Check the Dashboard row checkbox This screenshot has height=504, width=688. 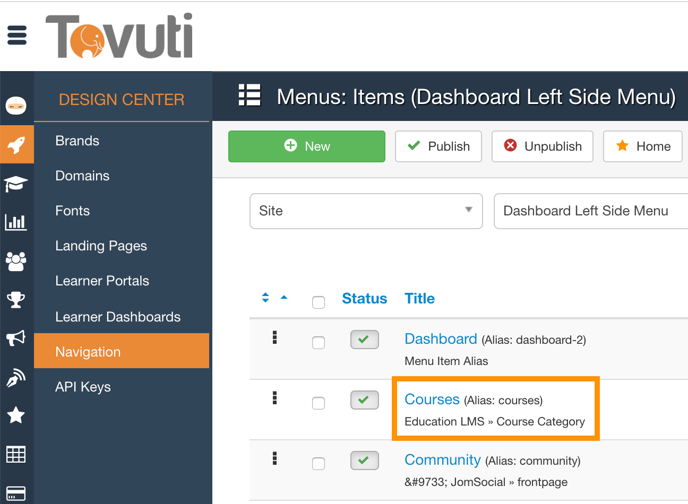[318, 343]
